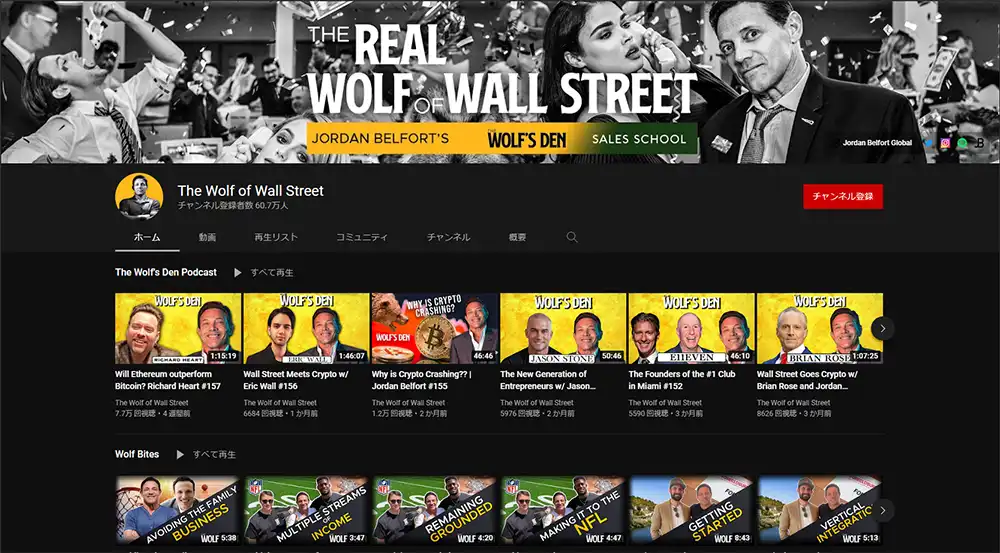The height and width of the screenshot is (553, 1000).
Task: Open 'Remaining Grounded' Wolf Bites thumbnail
Action: pyautogui.click(x=435, y=510)
